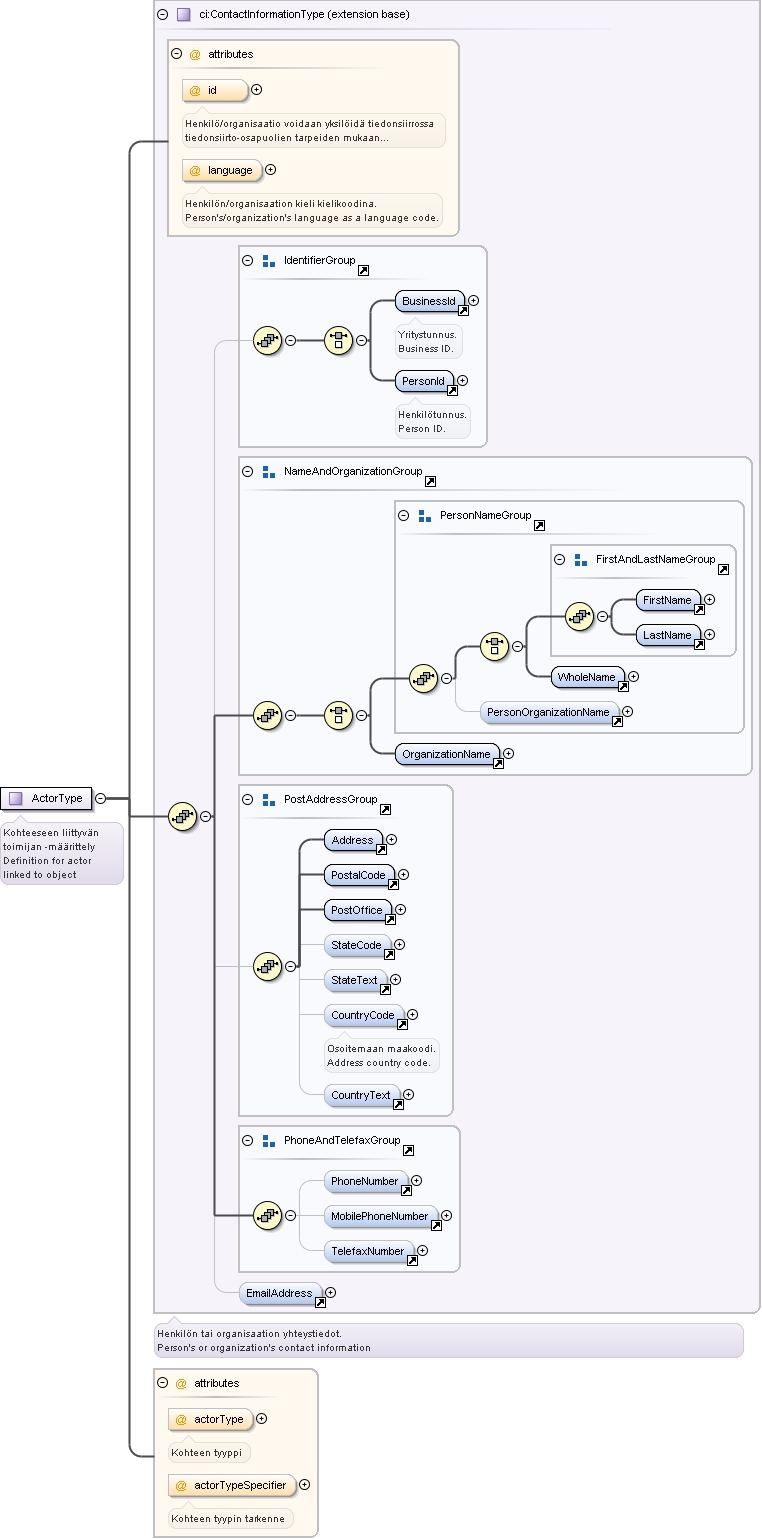Expand the actorType attribute plus button
This screenshot has width=762, height=1539.
click(262, 1419)
